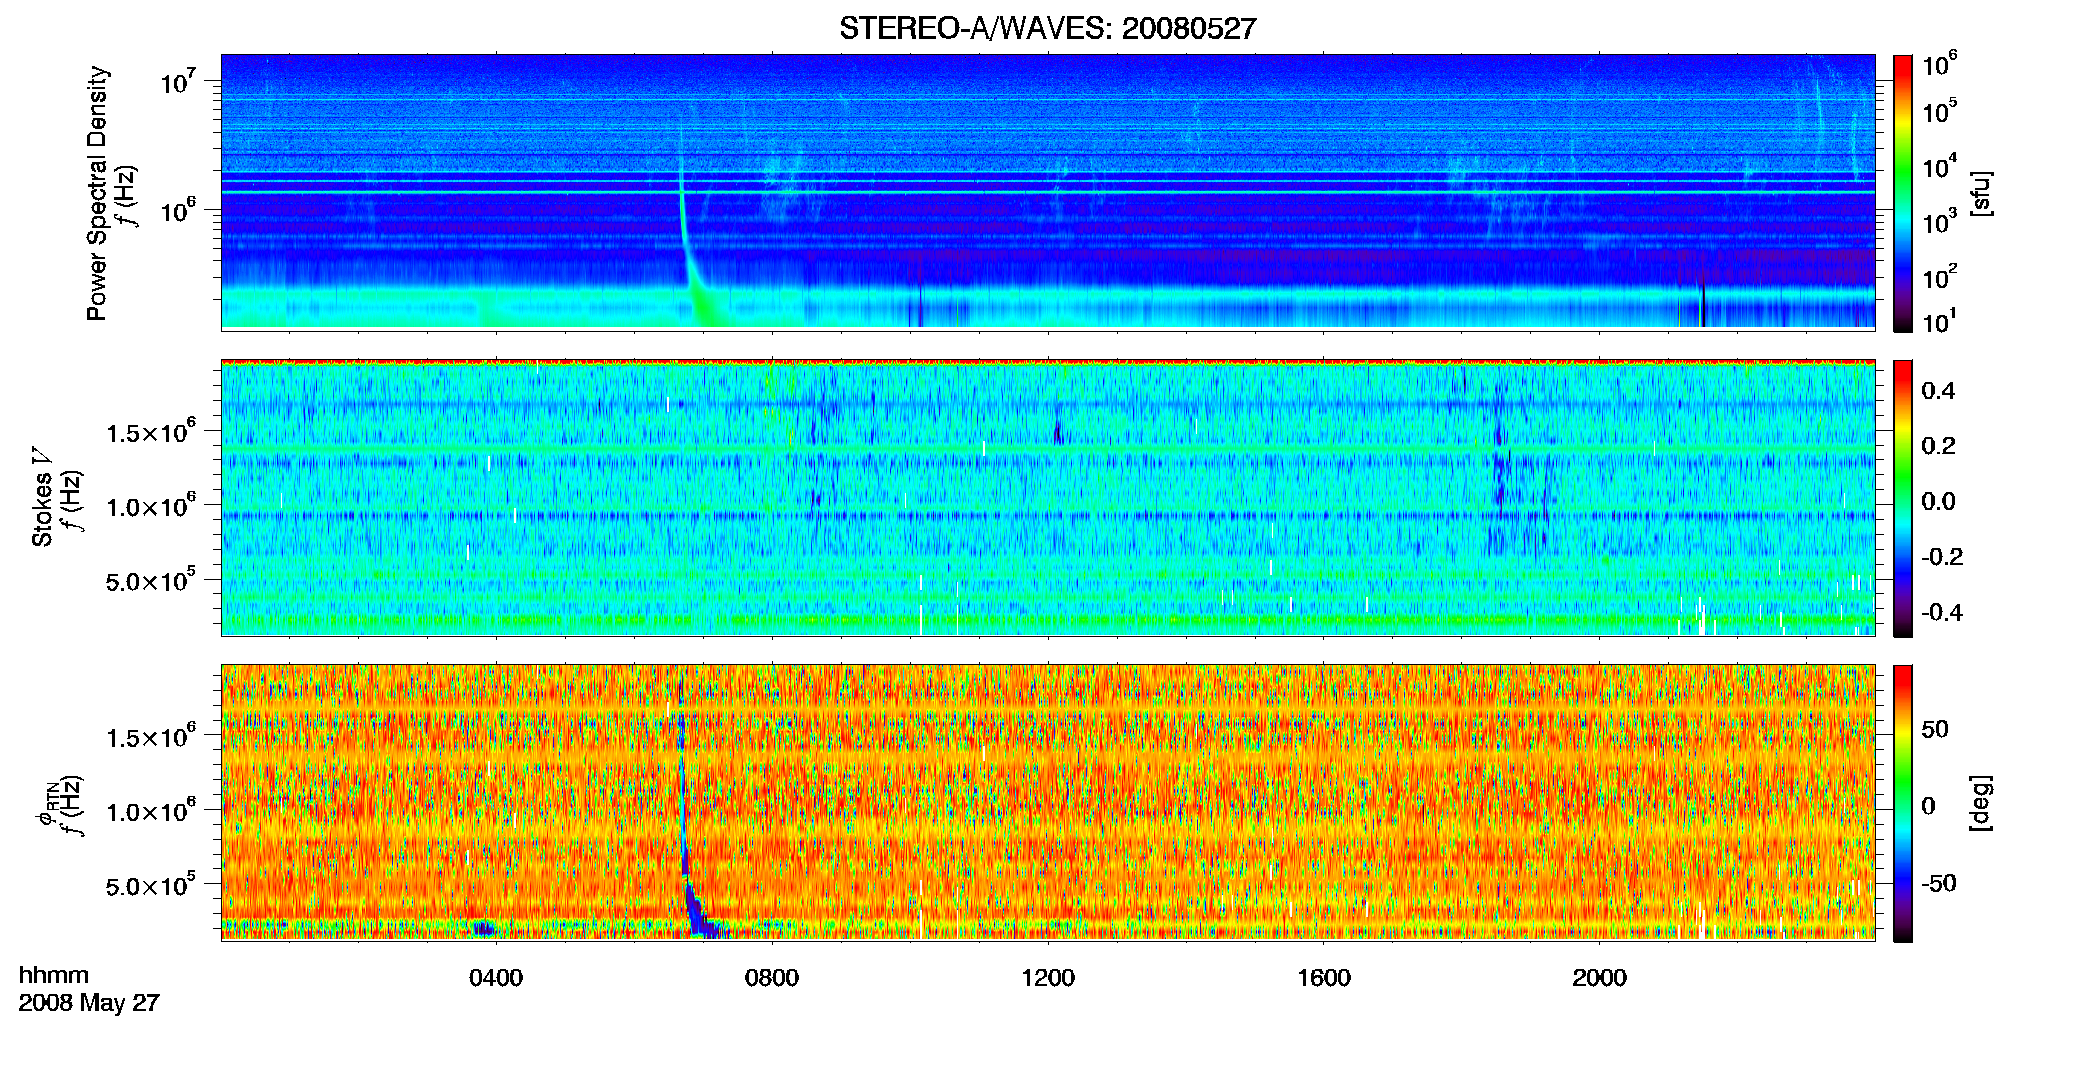
Task: Click the 10^6 frequency tick of the power panel
Action: [177, 210]
